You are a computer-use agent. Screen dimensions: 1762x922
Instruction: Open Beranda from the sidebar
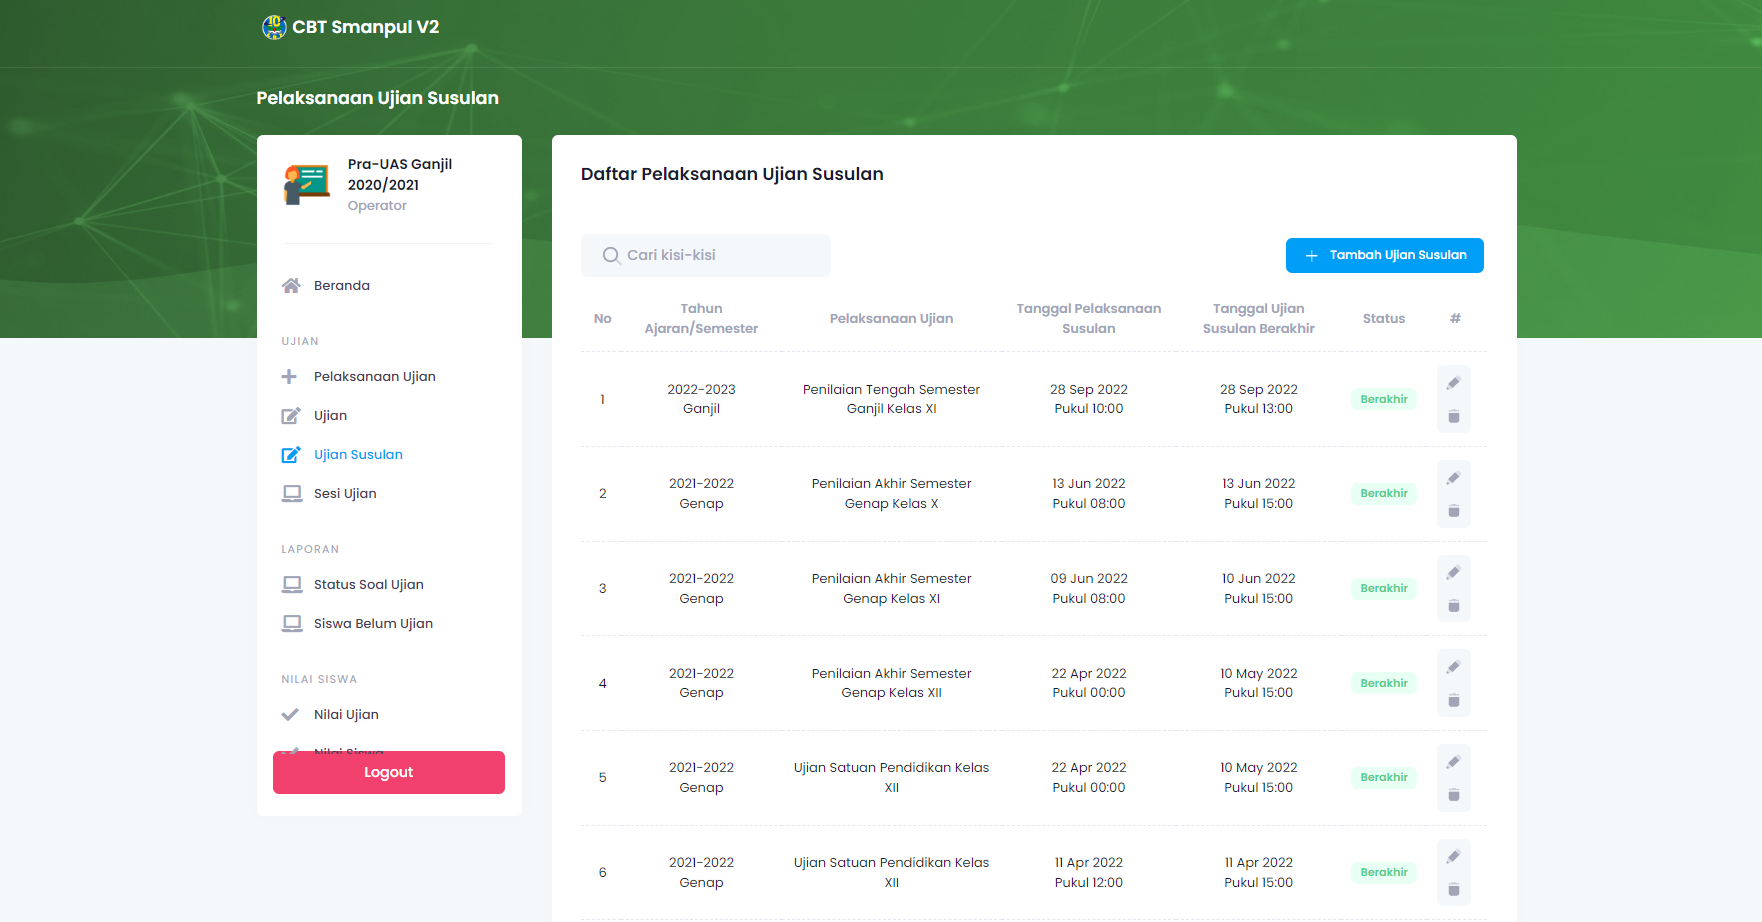341,286
